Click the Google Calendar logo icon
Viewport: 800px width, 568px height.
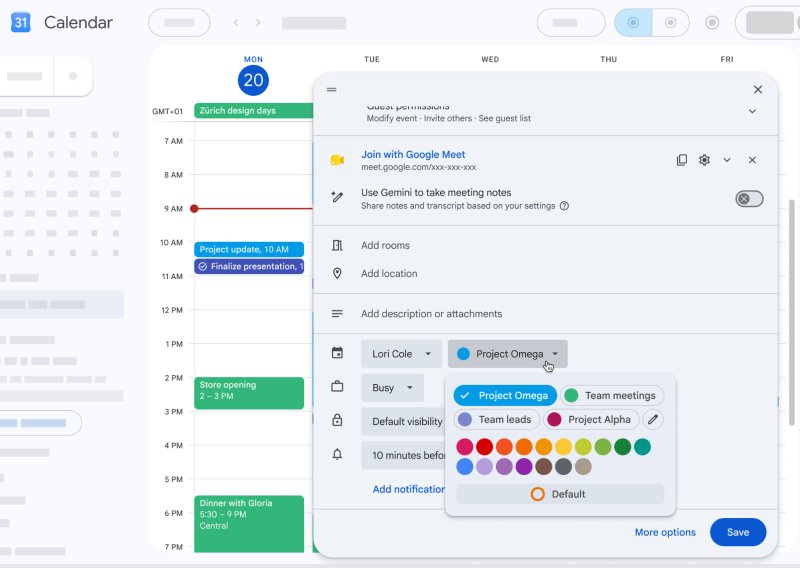click(x=20, y=22)
